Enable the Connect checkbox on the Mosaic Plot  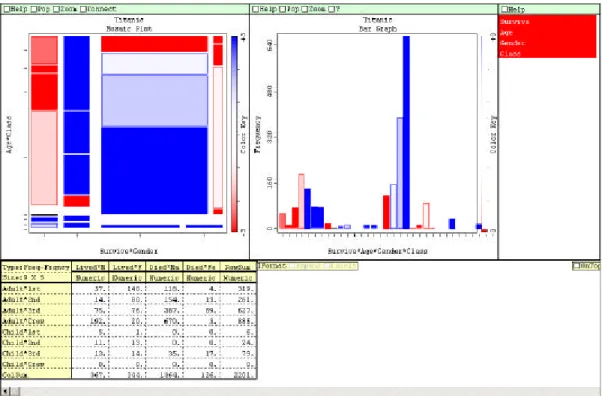(83, 9)
